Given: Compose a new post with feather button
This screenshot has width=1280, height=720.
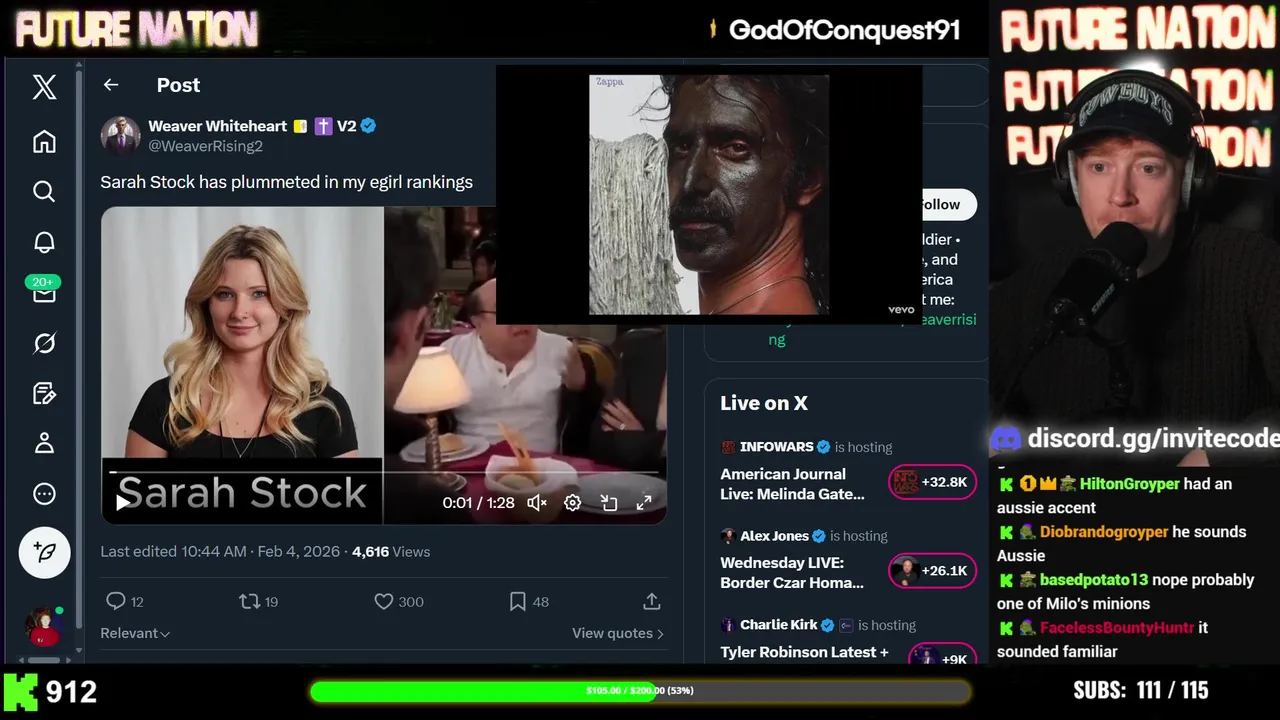Looking at the screenshot, I should (44, 552).
